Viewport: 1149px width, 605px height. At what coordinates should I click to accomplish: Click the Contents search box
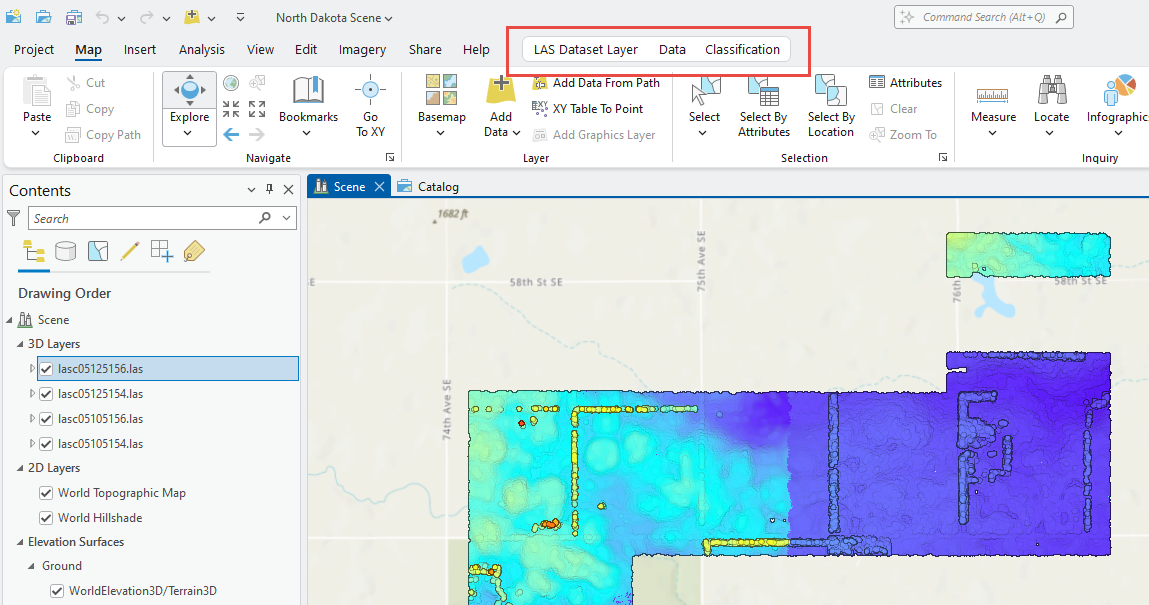pos(140,218)
